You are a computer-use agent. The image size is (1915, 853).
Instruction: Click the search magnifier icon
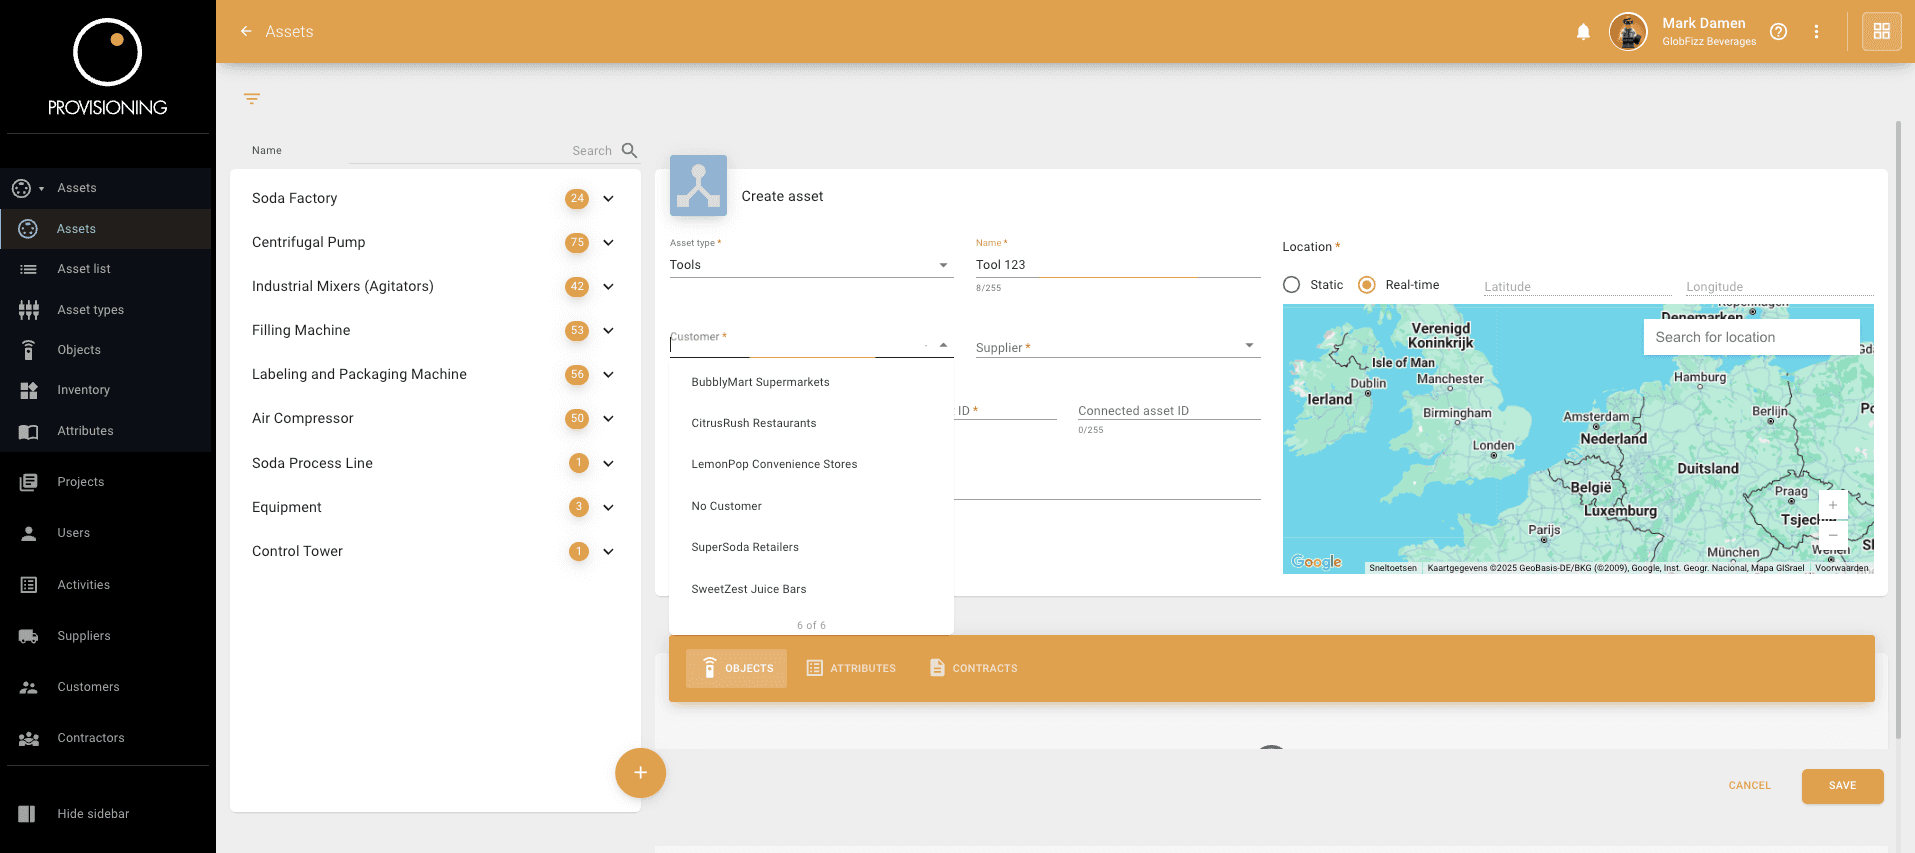point(629,151)
